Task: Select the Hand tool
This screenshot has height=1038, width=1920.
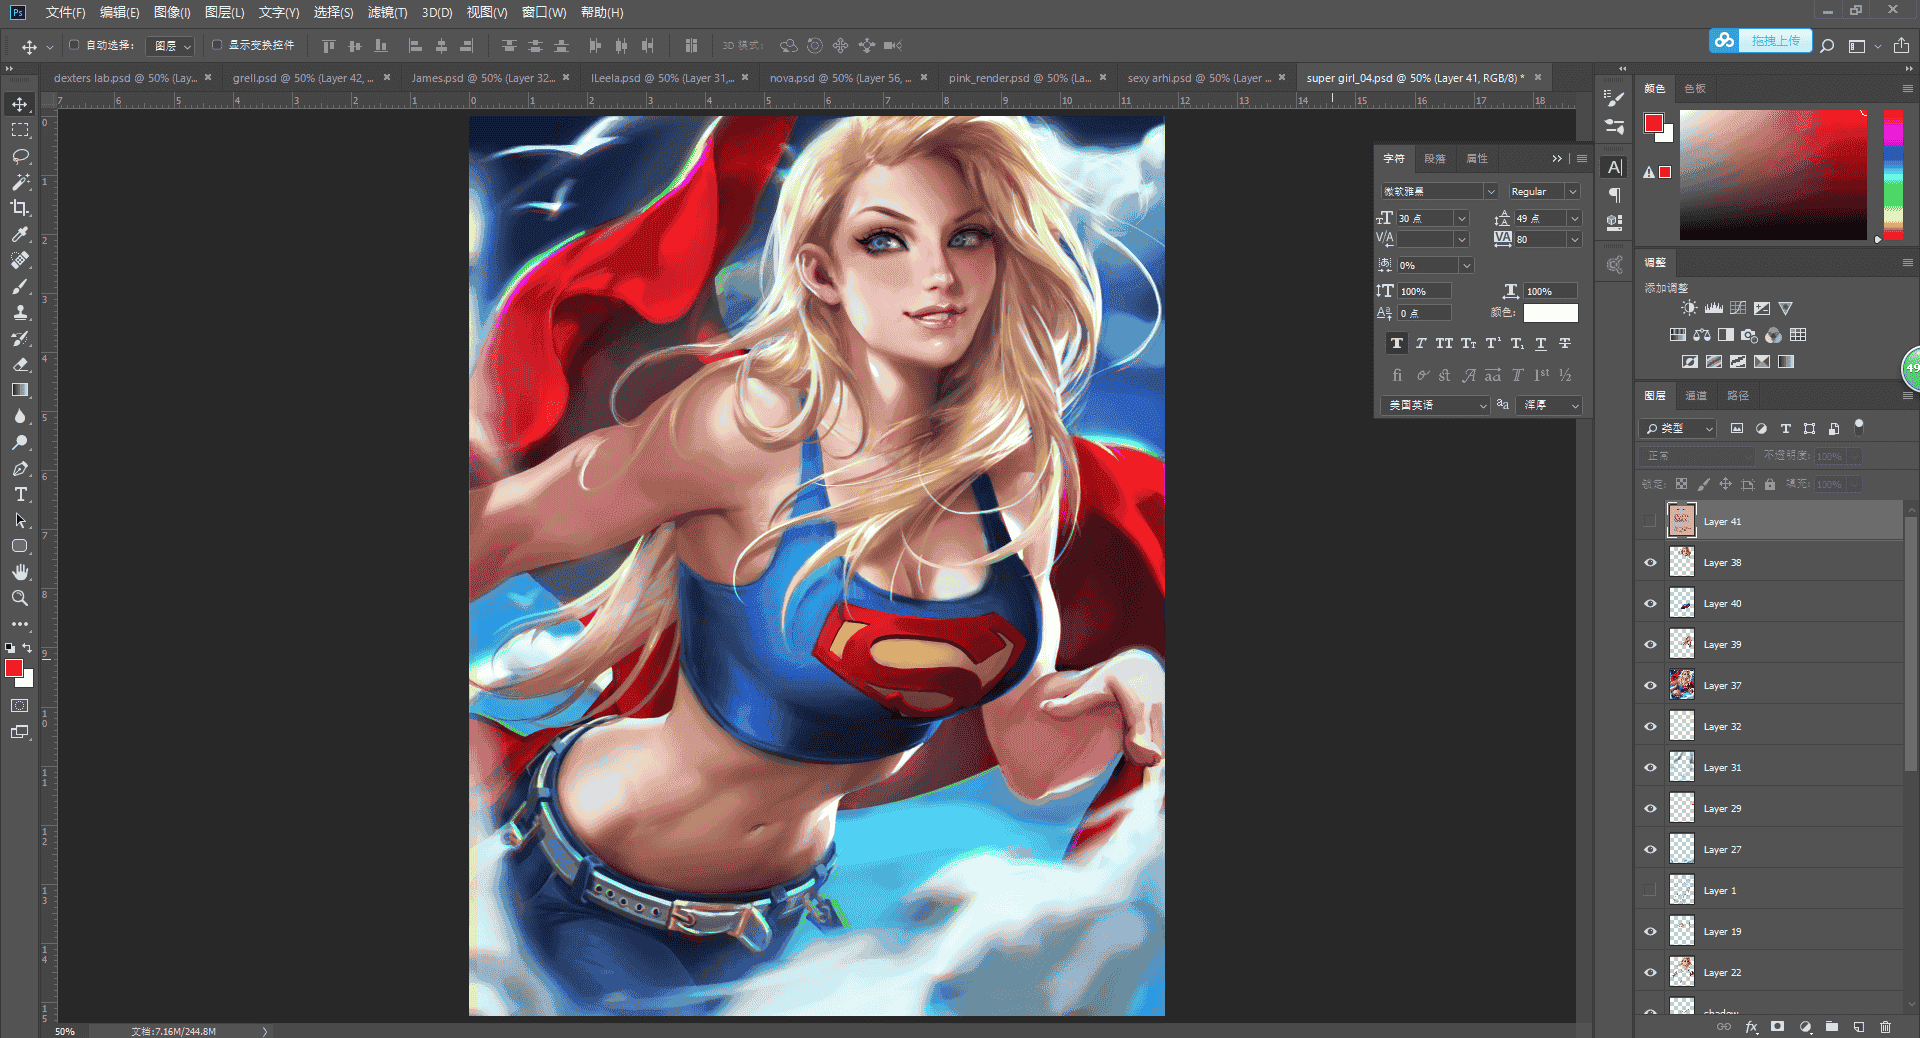Action: pyautogui.click(x=20, y=572)
